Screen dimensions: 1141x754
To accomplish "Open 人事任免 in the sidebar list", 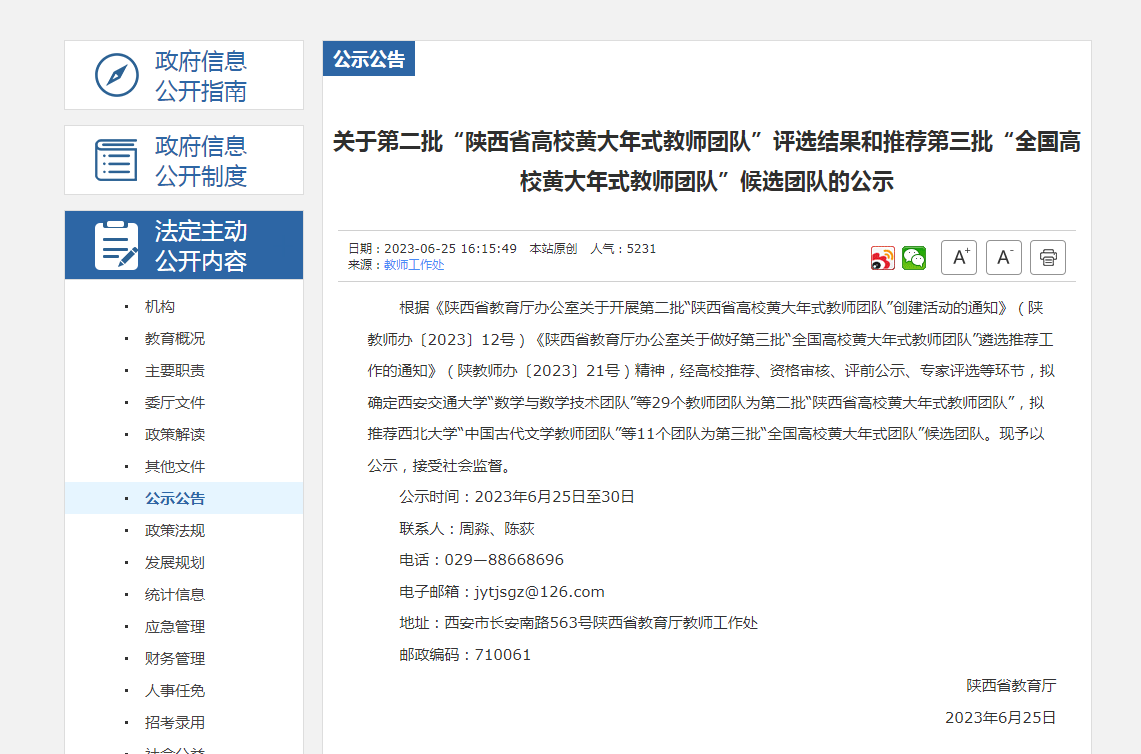I will click(x=175, y=691).
